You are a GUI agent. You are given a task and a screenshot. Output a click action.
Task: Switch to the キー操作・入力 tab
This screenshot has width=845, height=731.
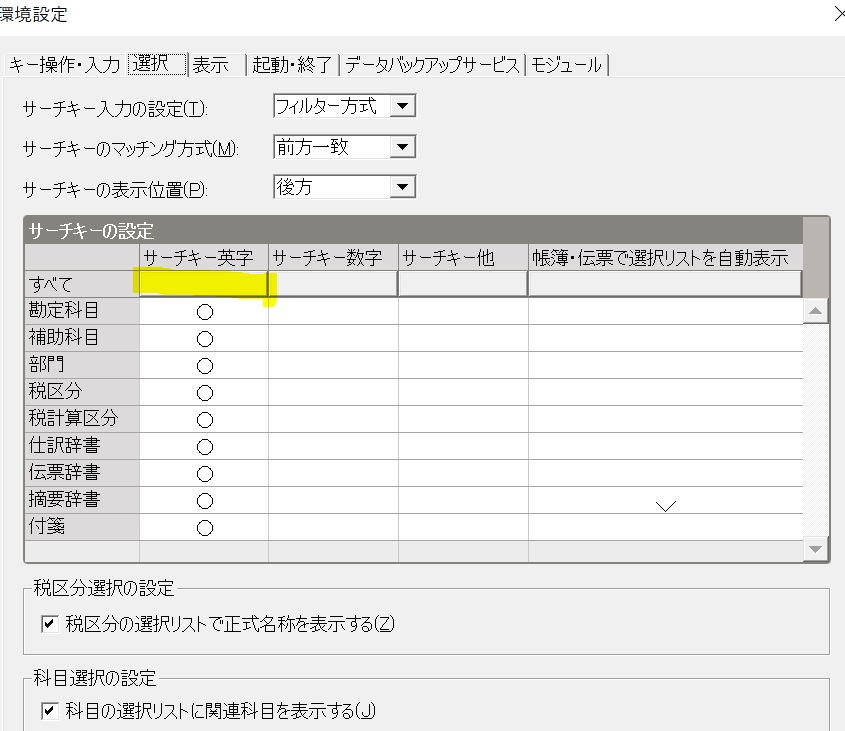pyautogui.click(x=64, y=65)
